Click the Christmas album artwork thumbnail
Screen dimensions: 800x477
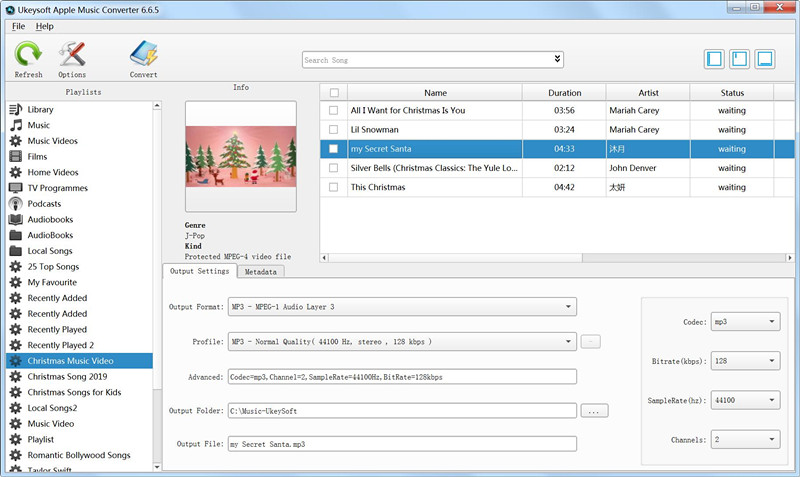click(x=241, y=156)
